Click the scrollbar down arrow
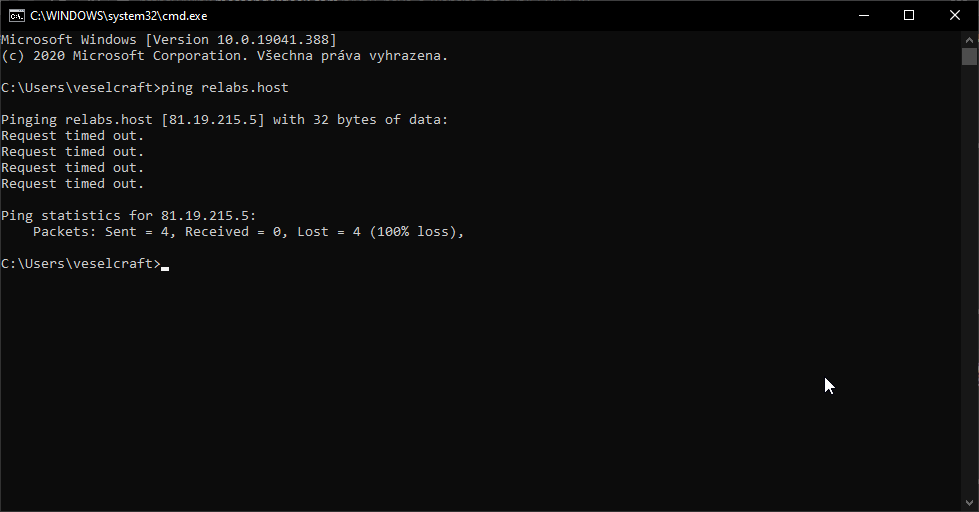This screenshot has width=979, height=512. [x=969, y=503]
